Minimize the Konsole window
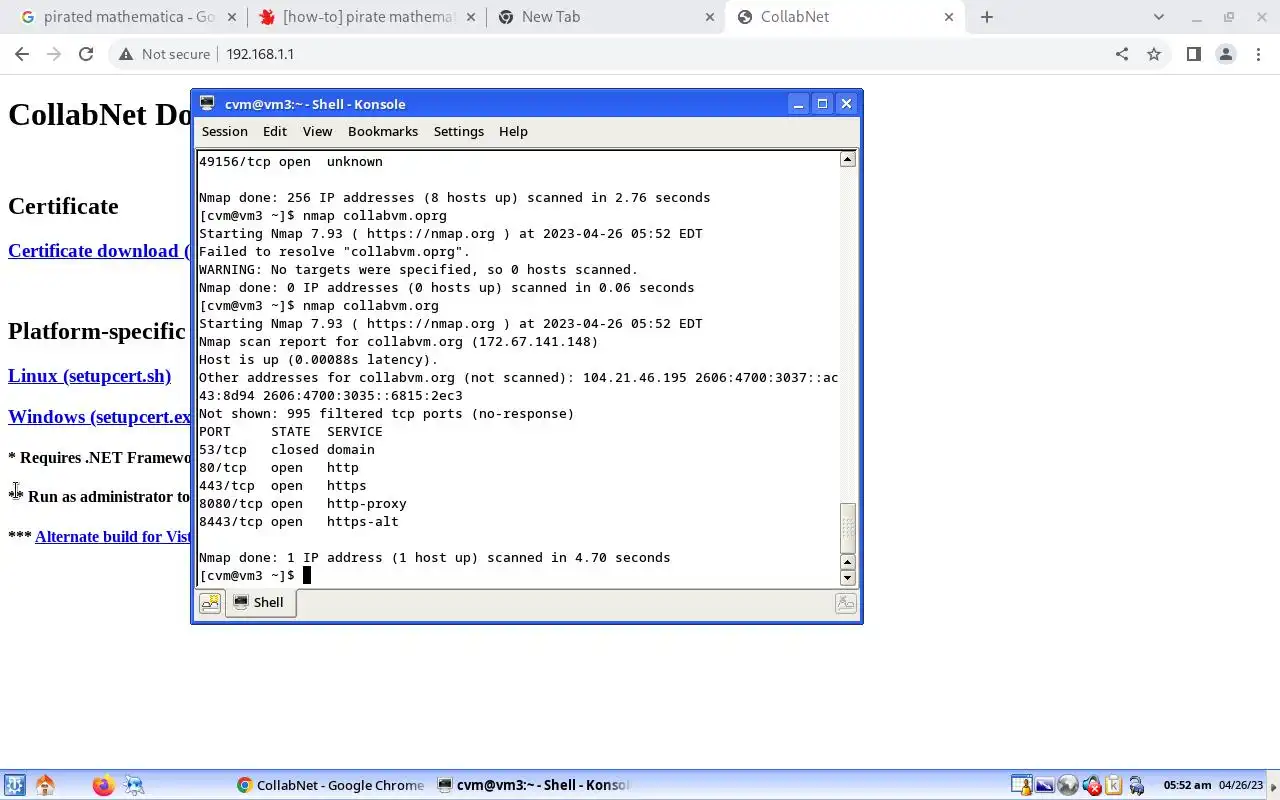 click(x=798, y=104)
